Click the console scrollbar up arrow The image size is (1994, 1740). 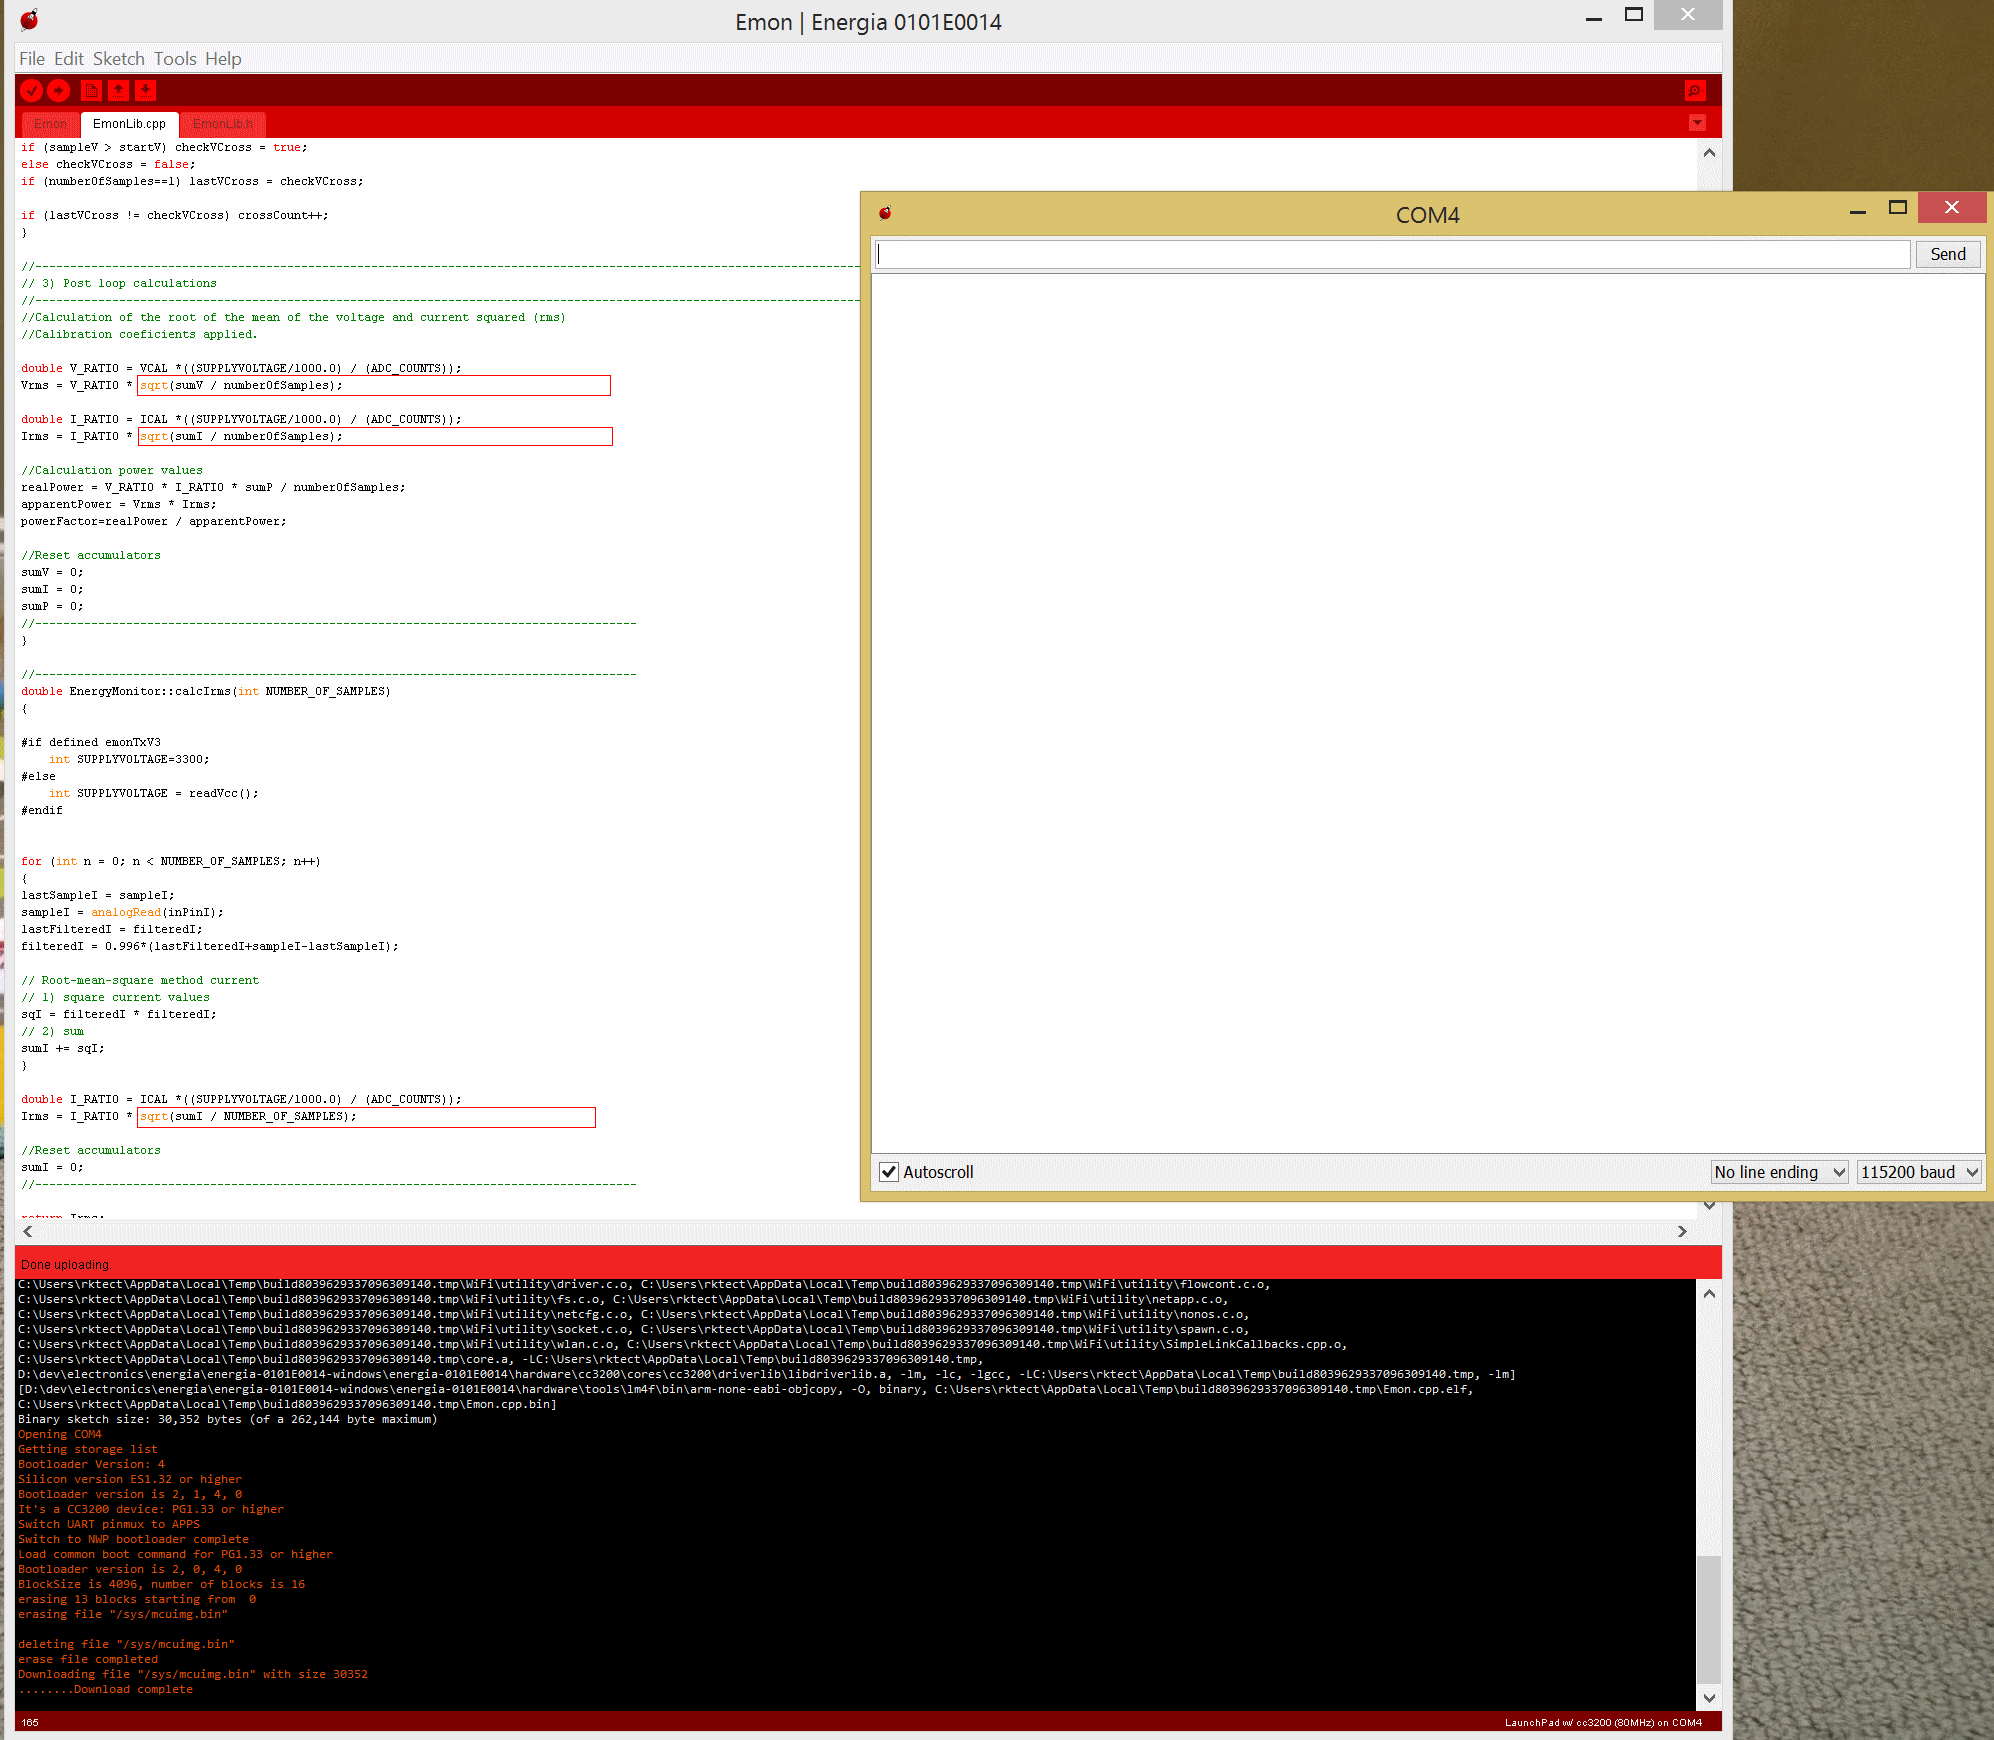pos(1709,1294)
